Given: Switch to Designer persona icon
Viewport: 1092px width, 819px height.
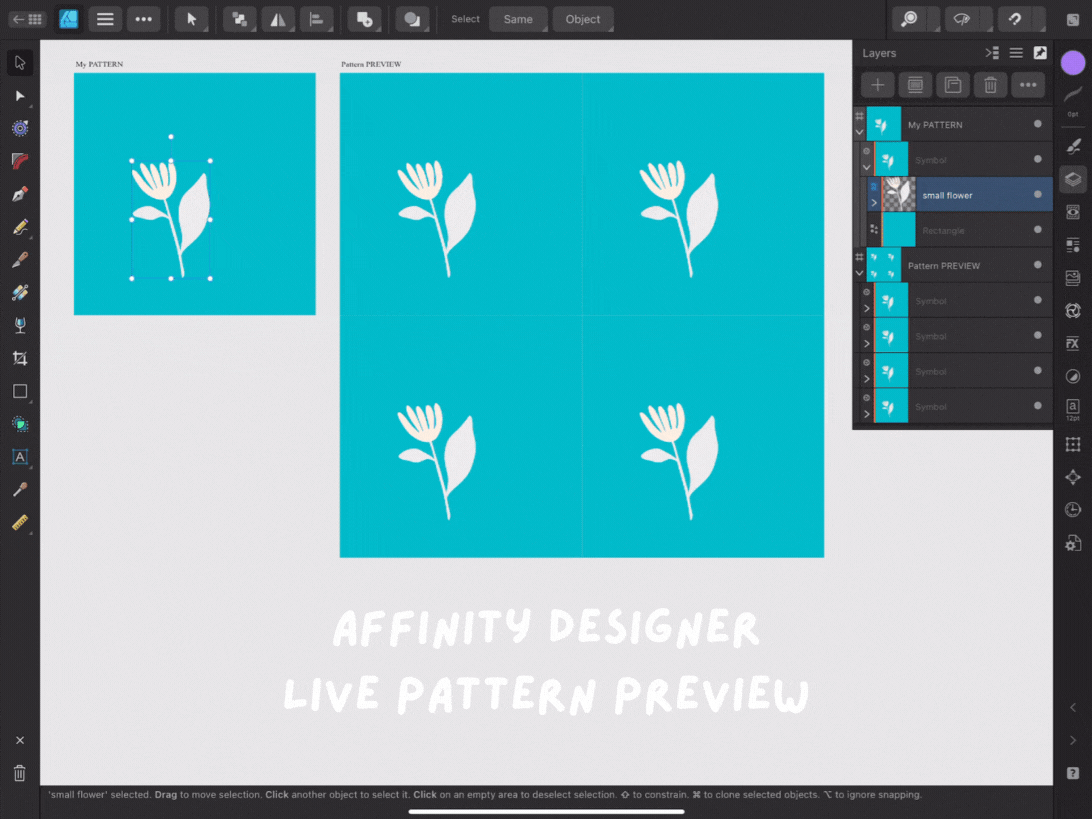Looking at the screenshot, I should pyautogui.click(x=68, y=20).
